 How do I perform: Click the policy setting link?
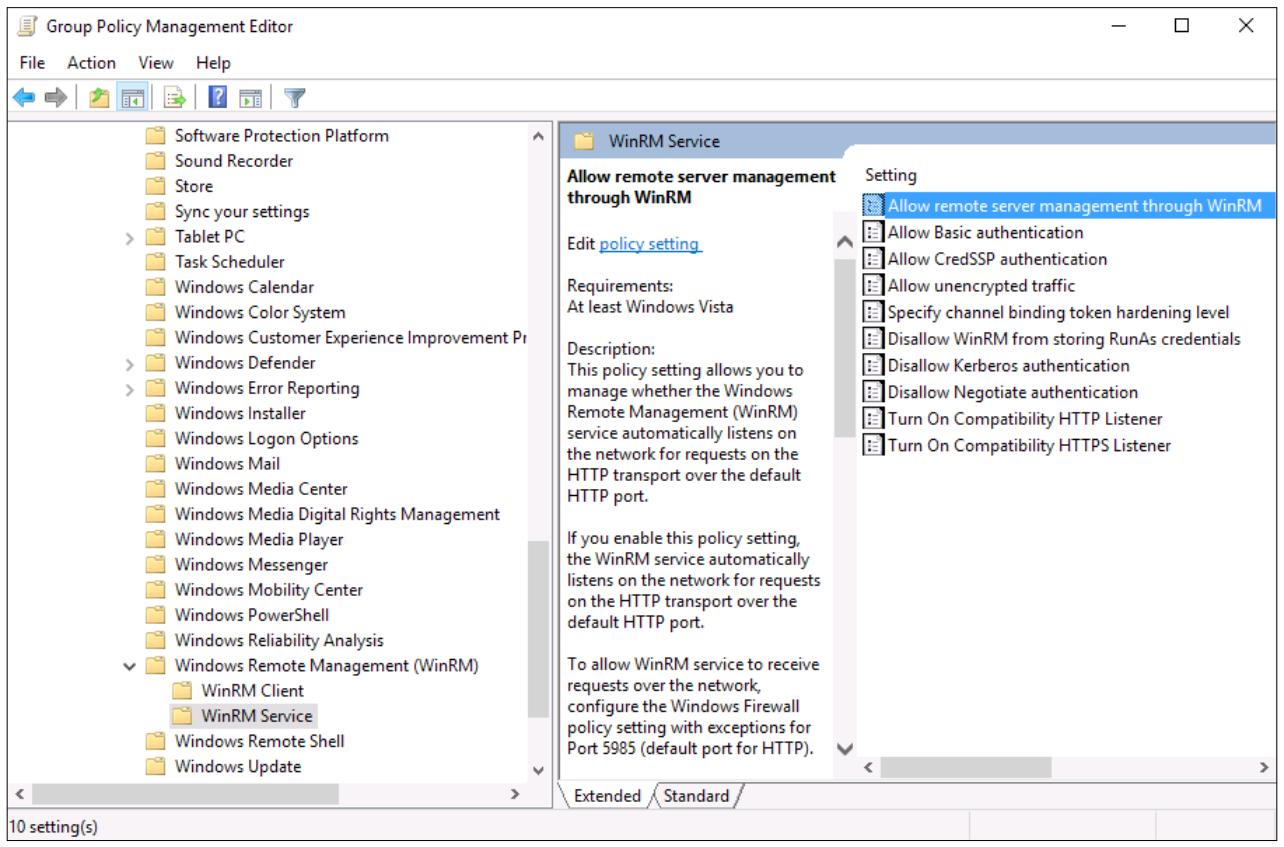pos(651,243)
